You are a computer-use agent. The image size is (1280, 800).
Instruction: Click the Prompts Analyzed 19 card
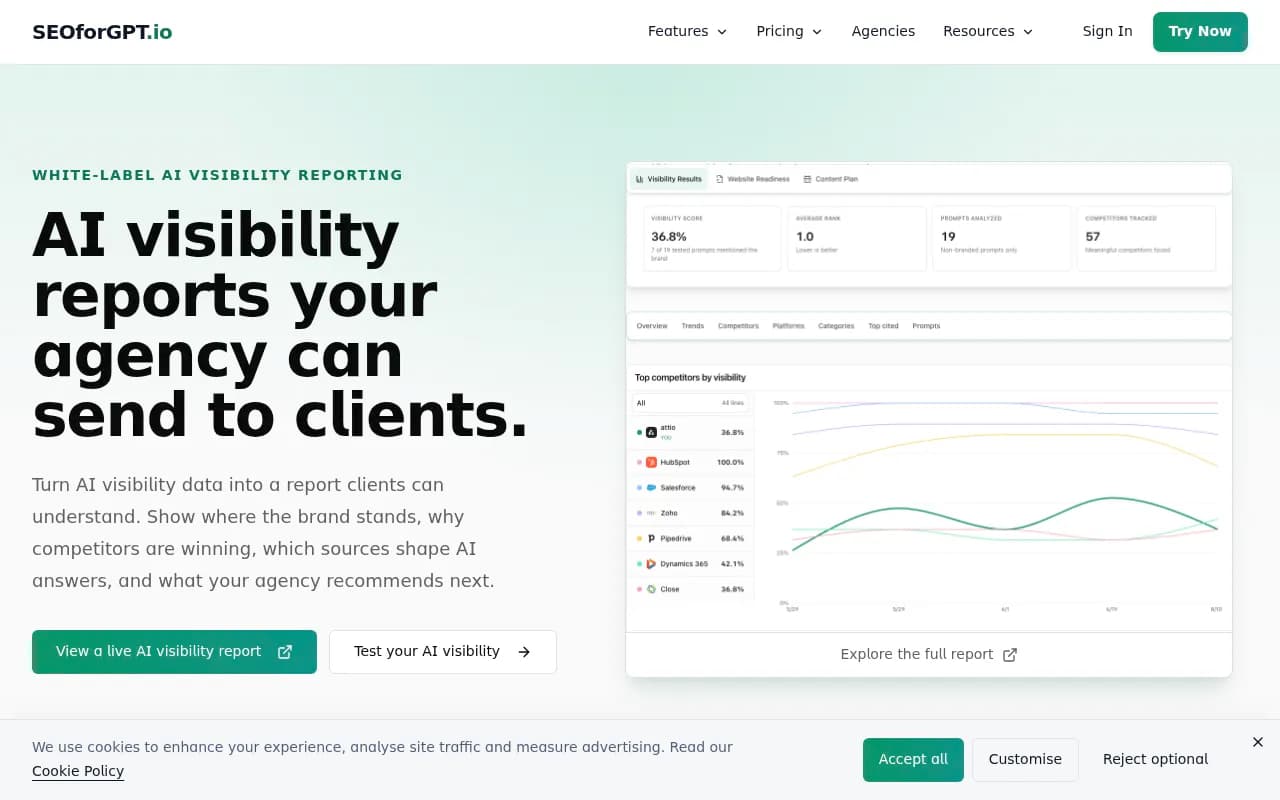click(x=1001, y=238)
